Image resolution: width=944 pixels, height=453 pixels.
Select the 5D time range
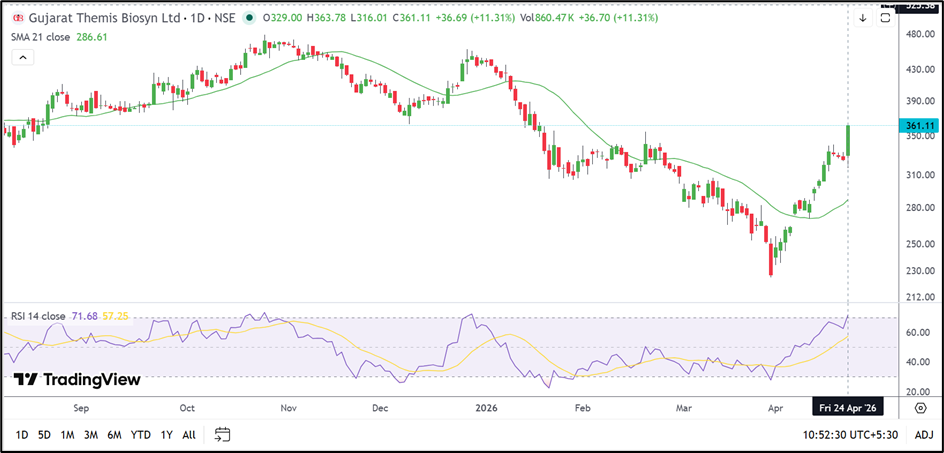click(x=44, y=434)
